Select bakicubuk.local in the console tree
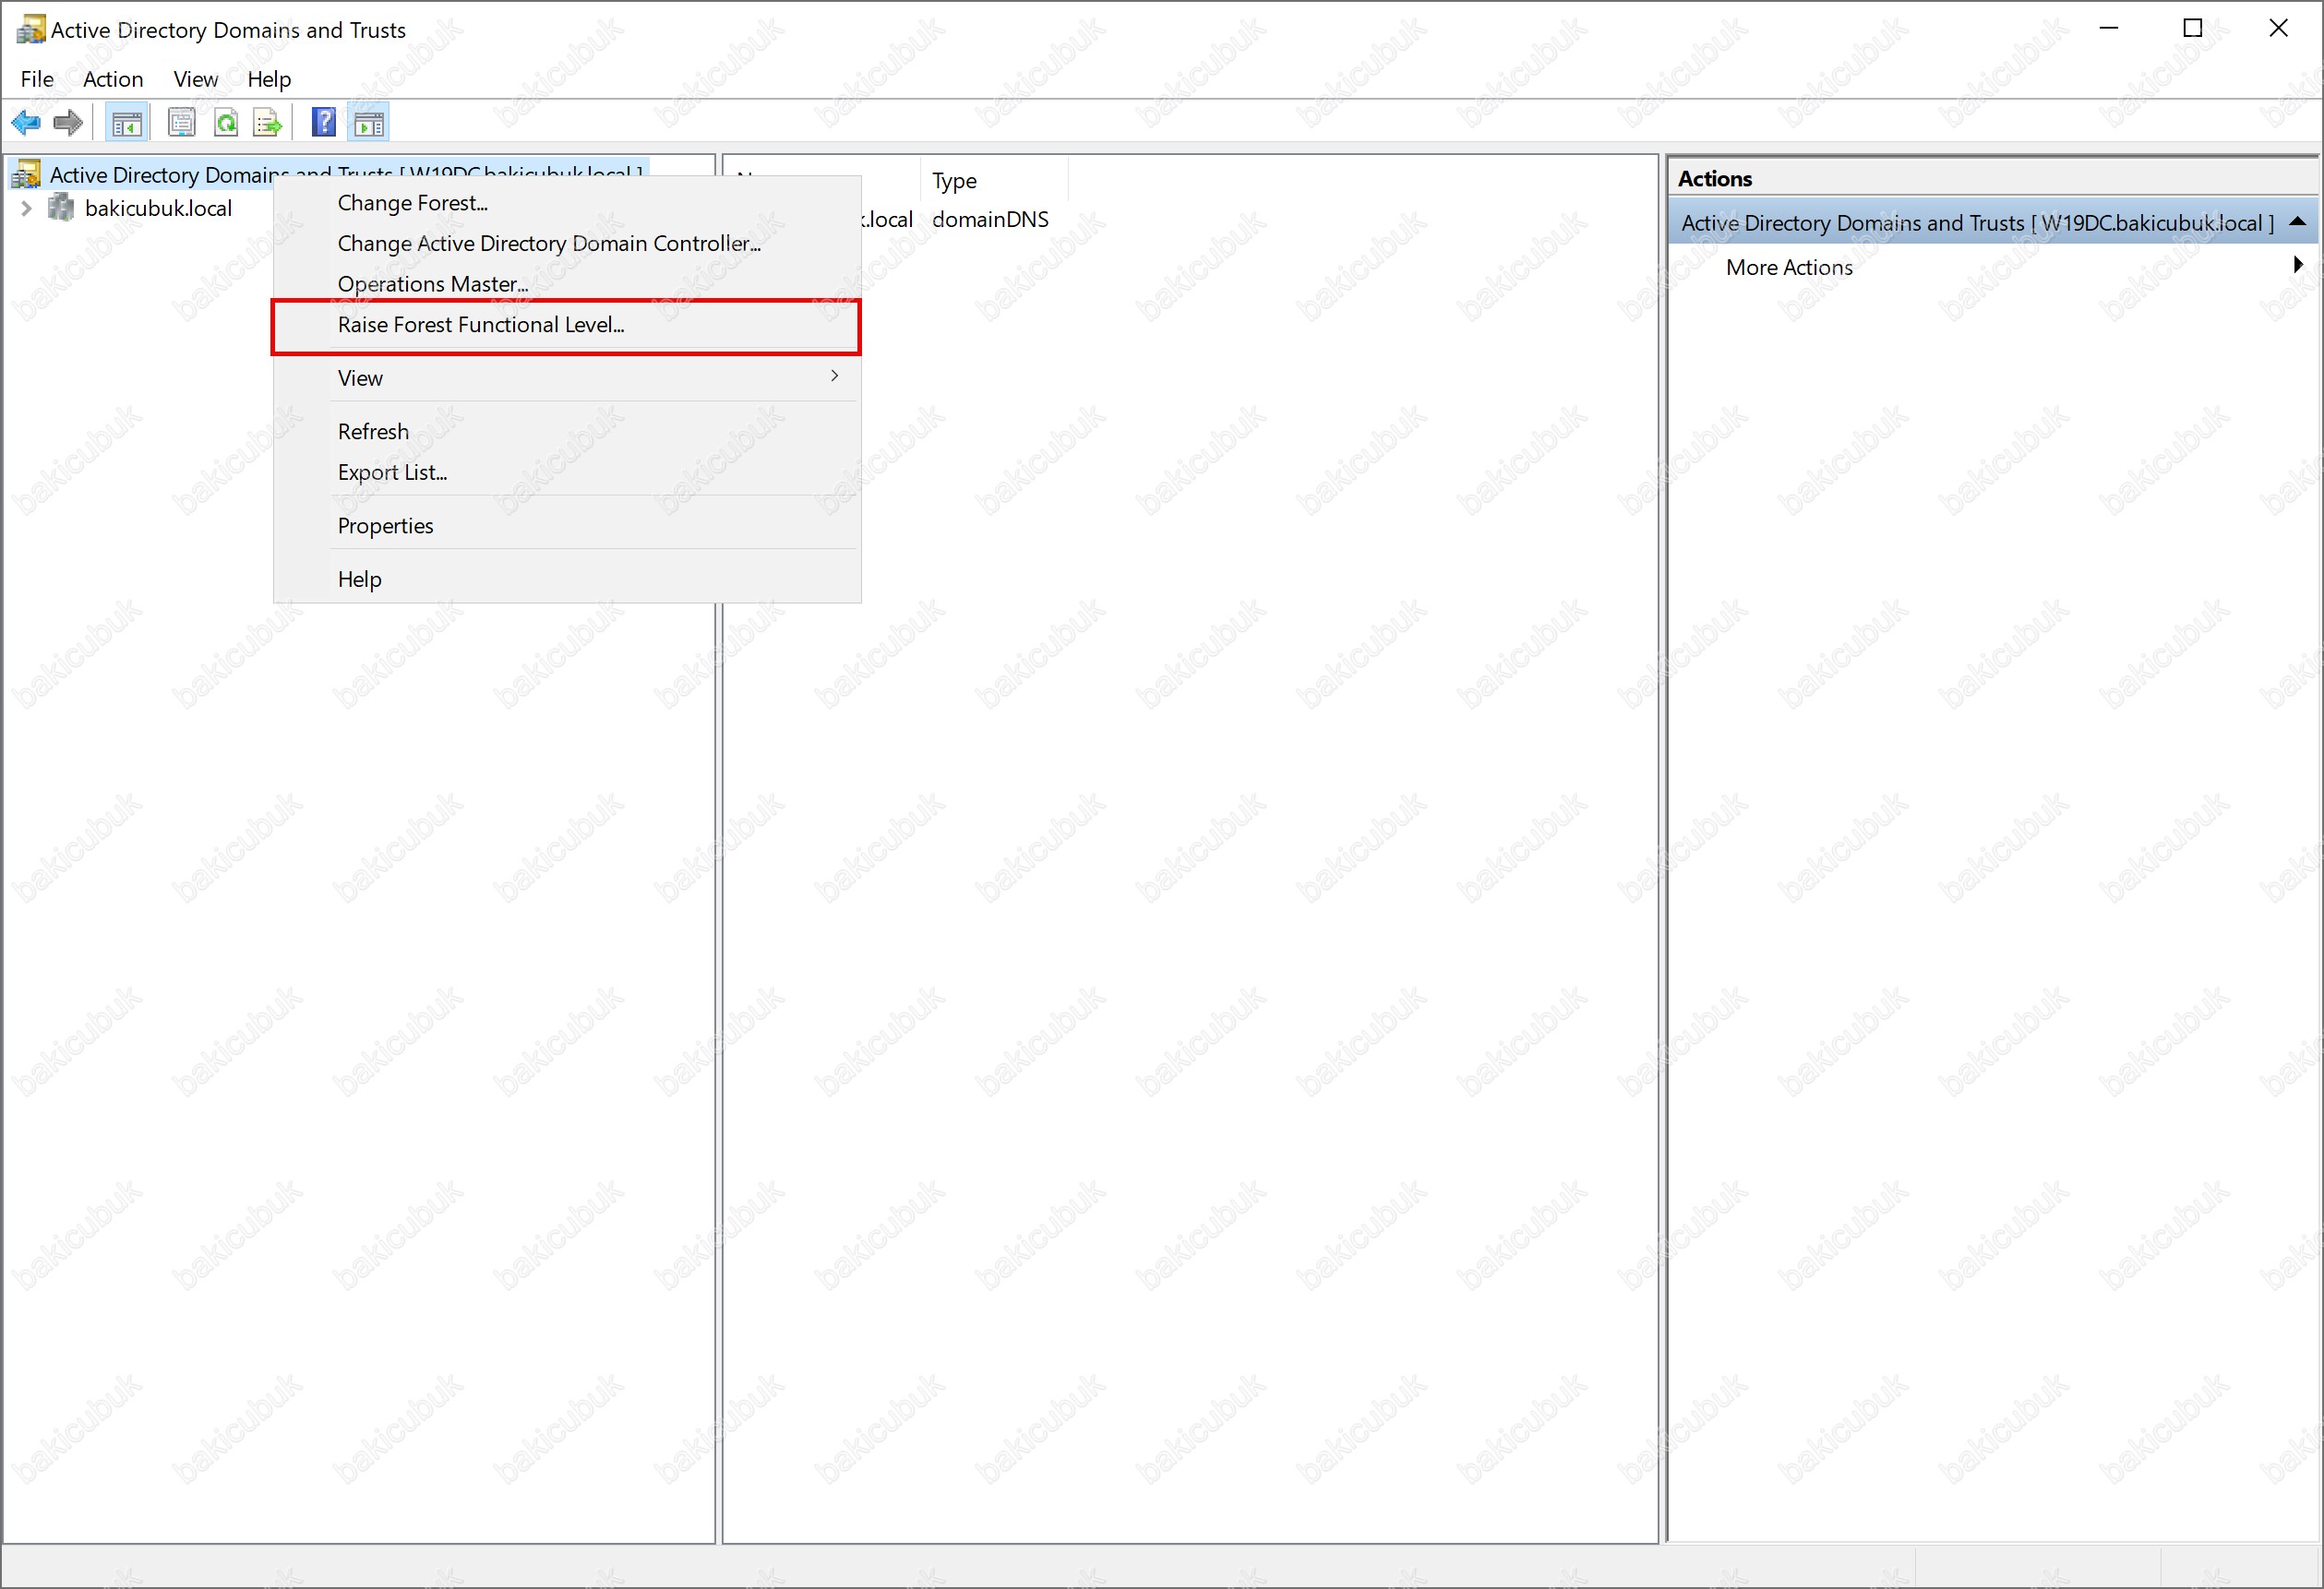 [x=158, y=208]
